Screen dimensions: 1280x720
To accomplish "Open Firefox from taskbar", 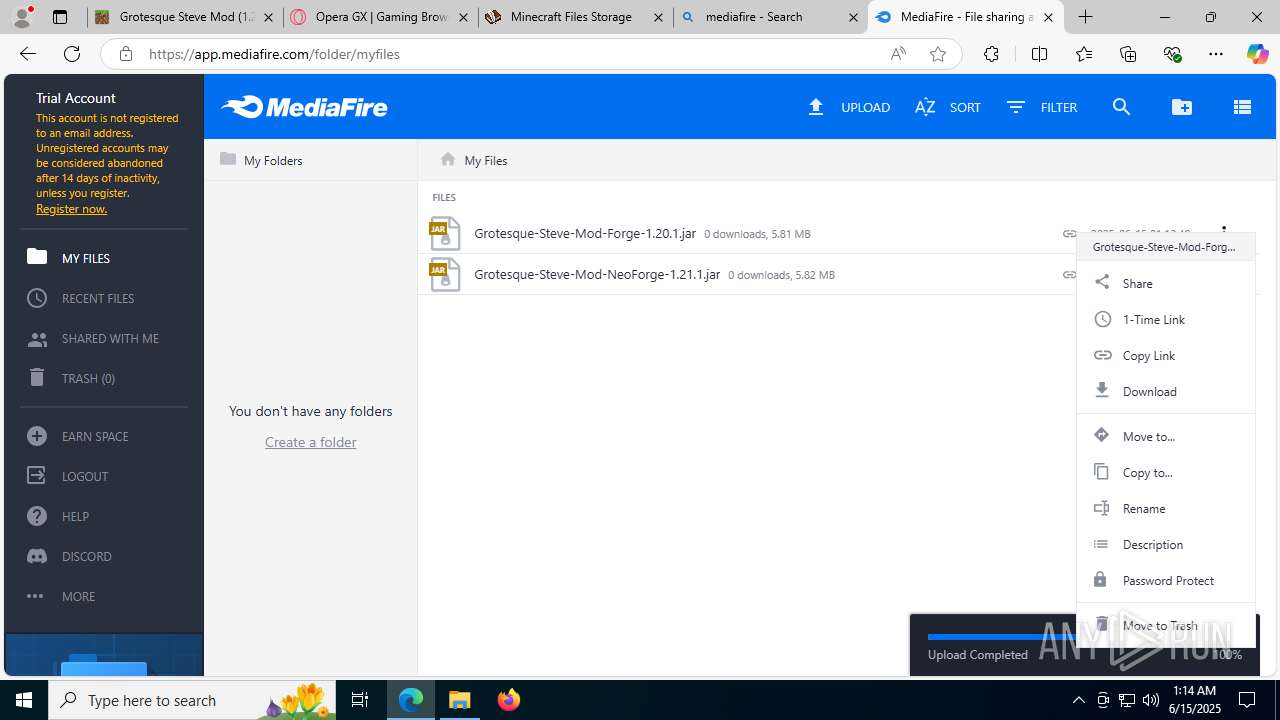I will tap(509, 700).
